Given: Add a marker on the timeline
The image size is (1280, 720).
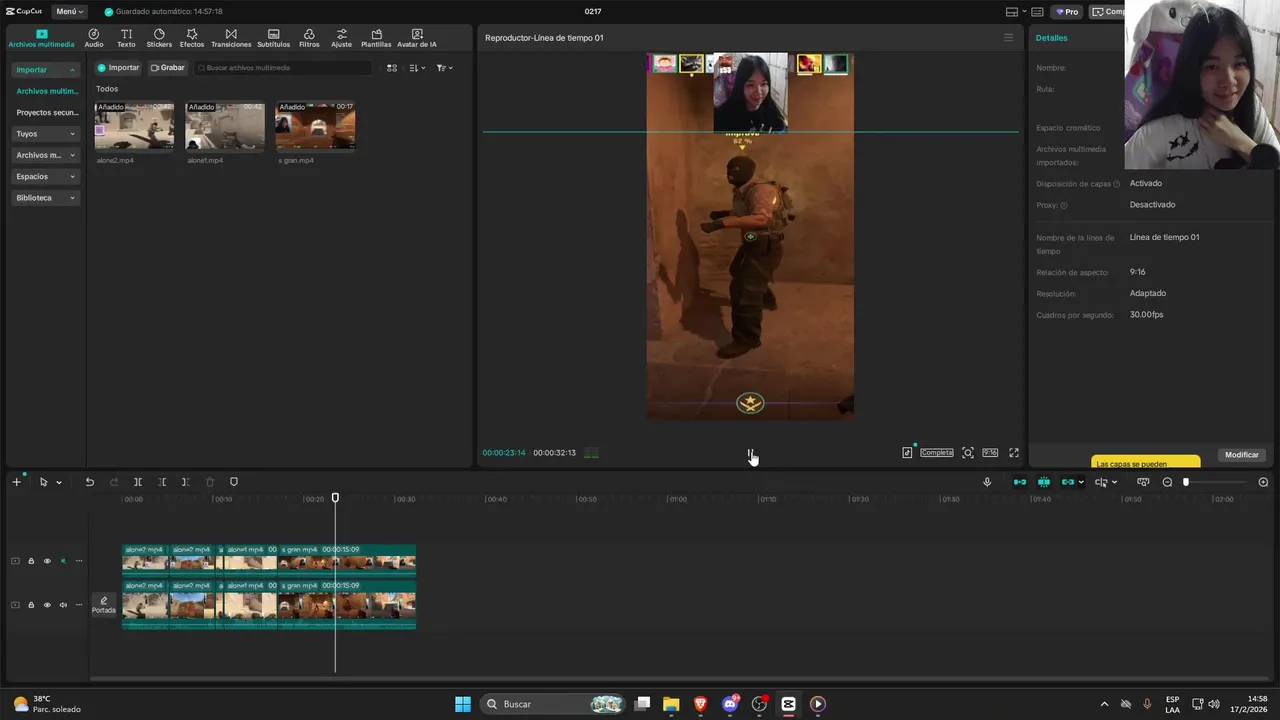Looking at the screenshot, I should pos(234,482).
